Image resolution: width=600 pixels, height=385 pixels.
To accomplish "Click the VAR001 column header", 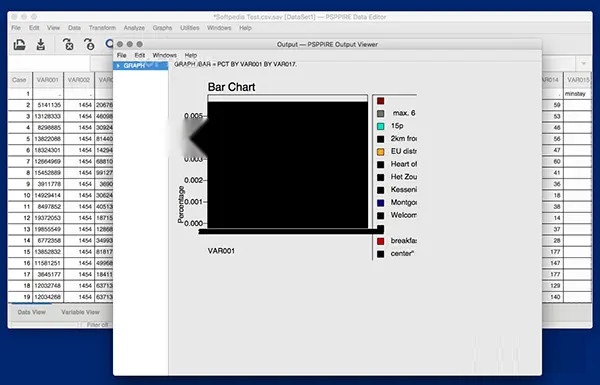I will click(48, 80).
